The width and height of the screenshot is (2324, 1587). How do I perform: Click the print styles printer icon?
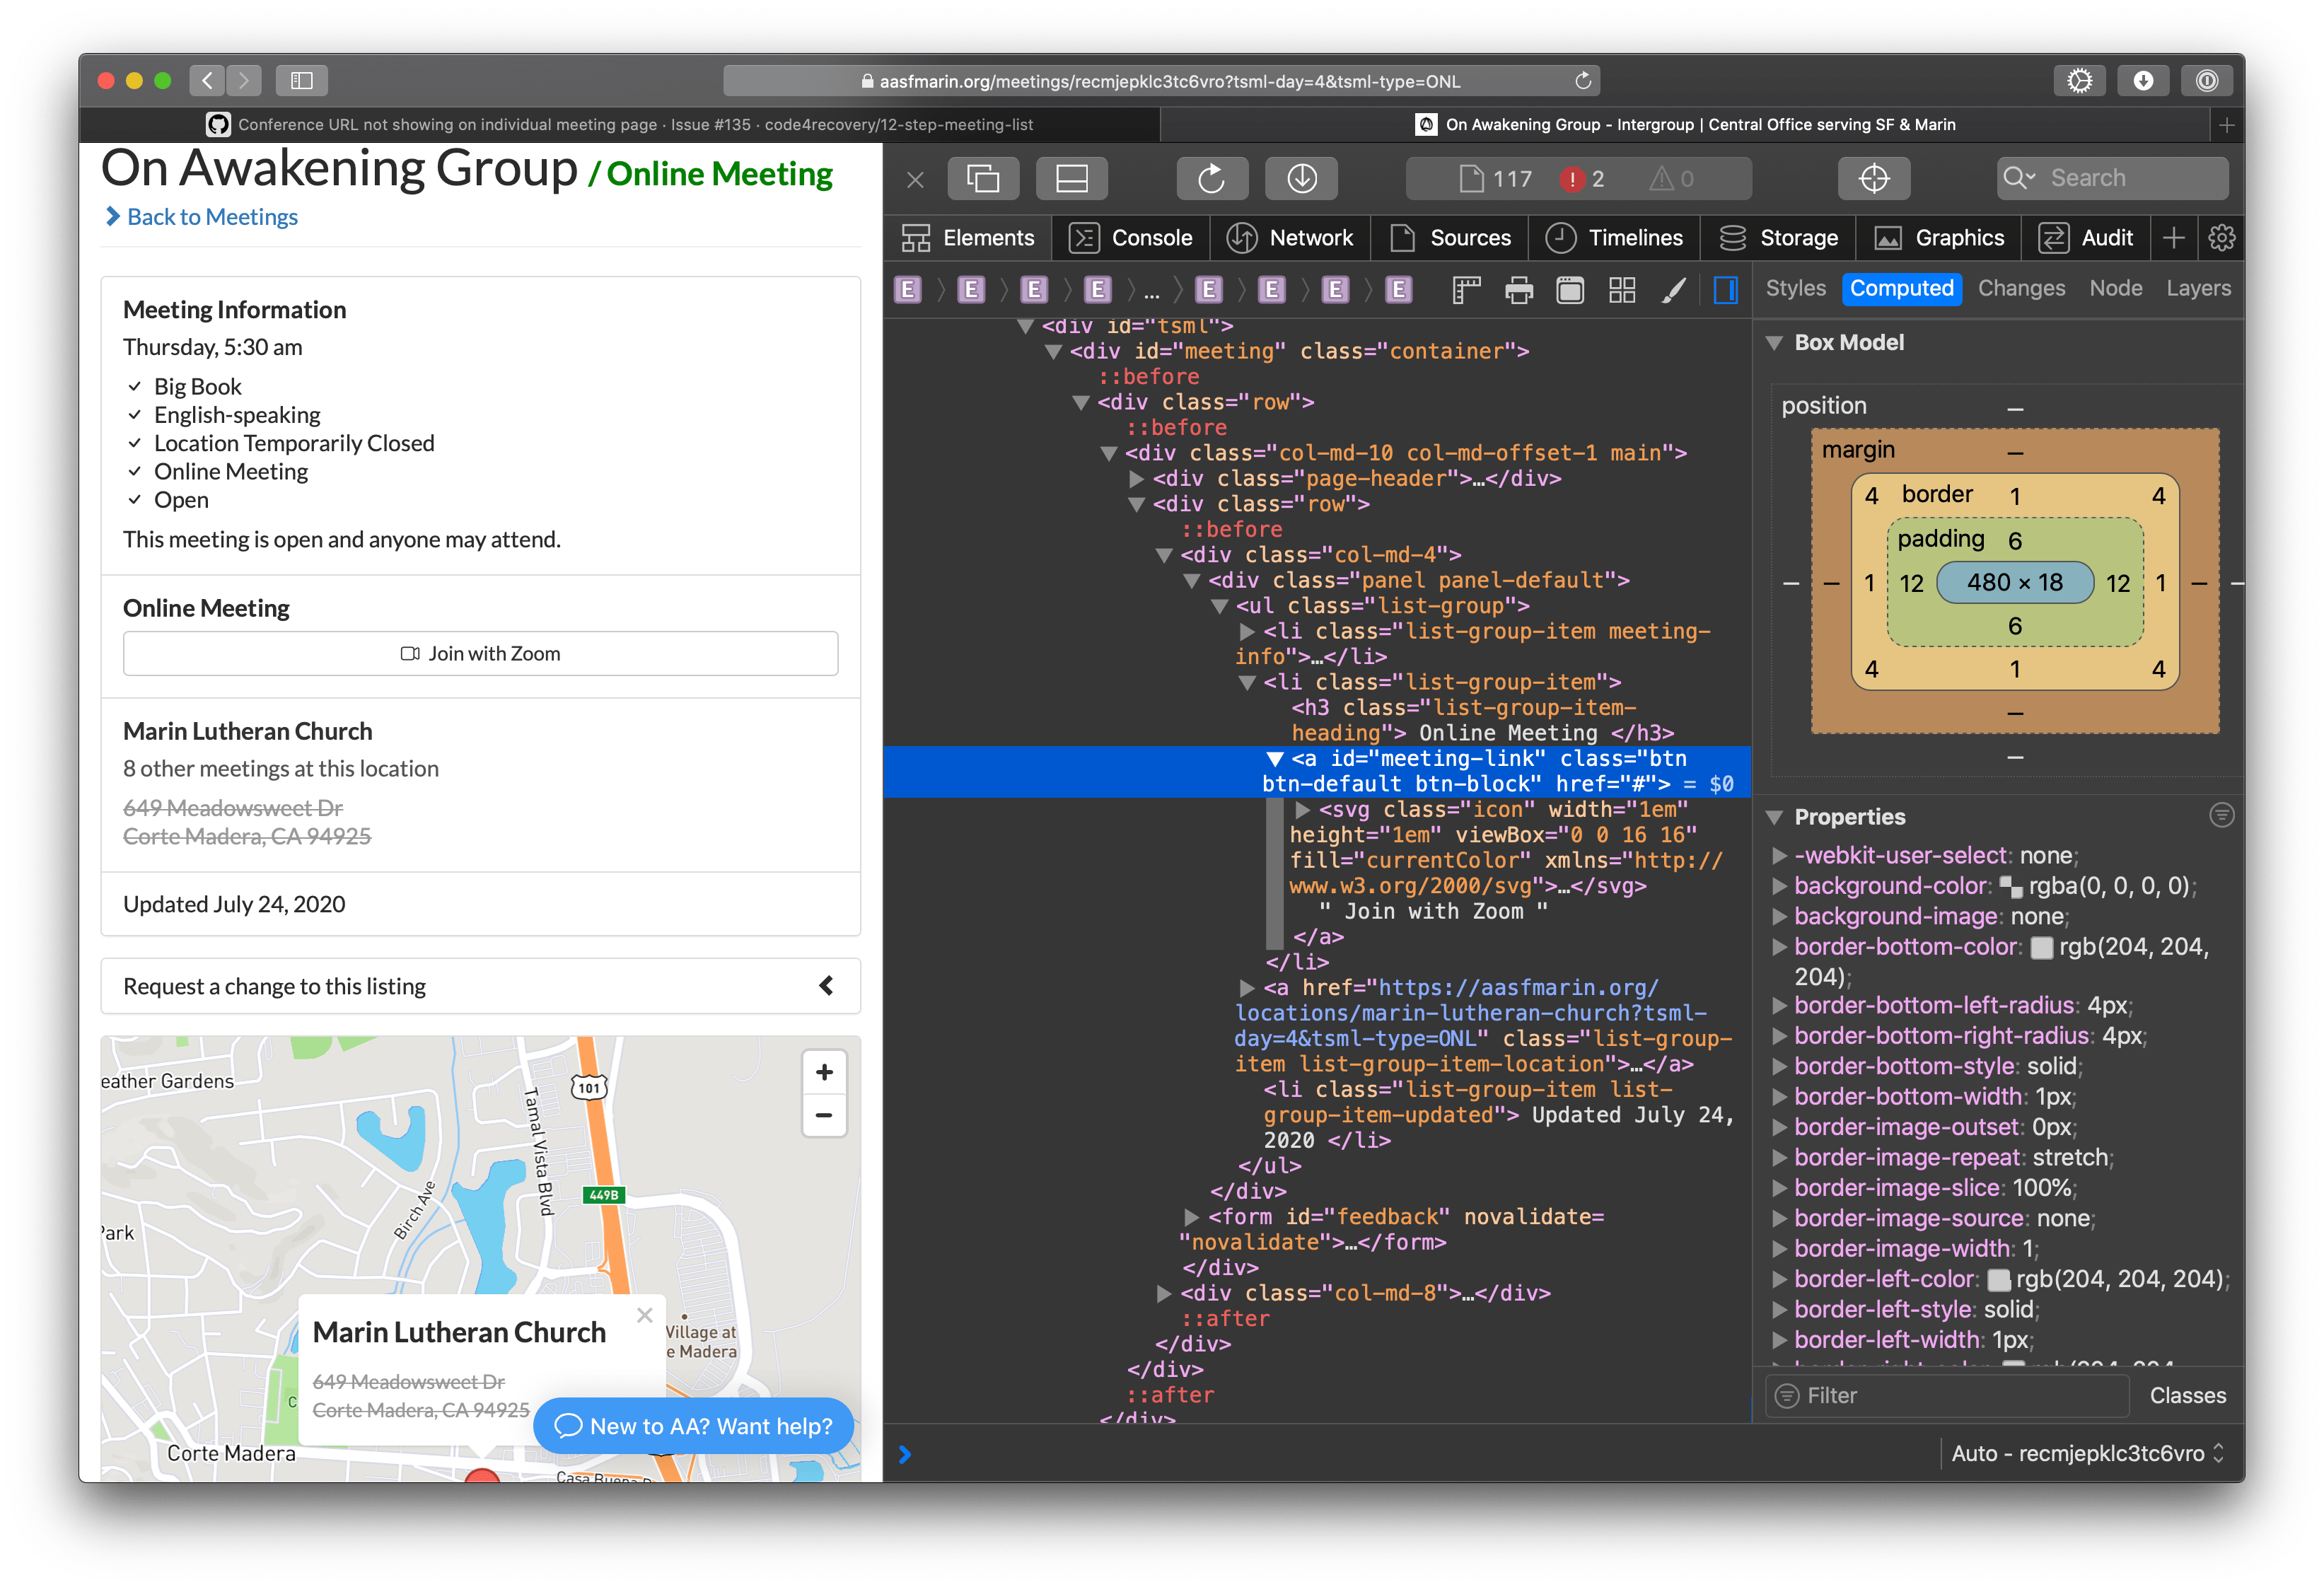pyautogui.click(x=1518, y=291)
